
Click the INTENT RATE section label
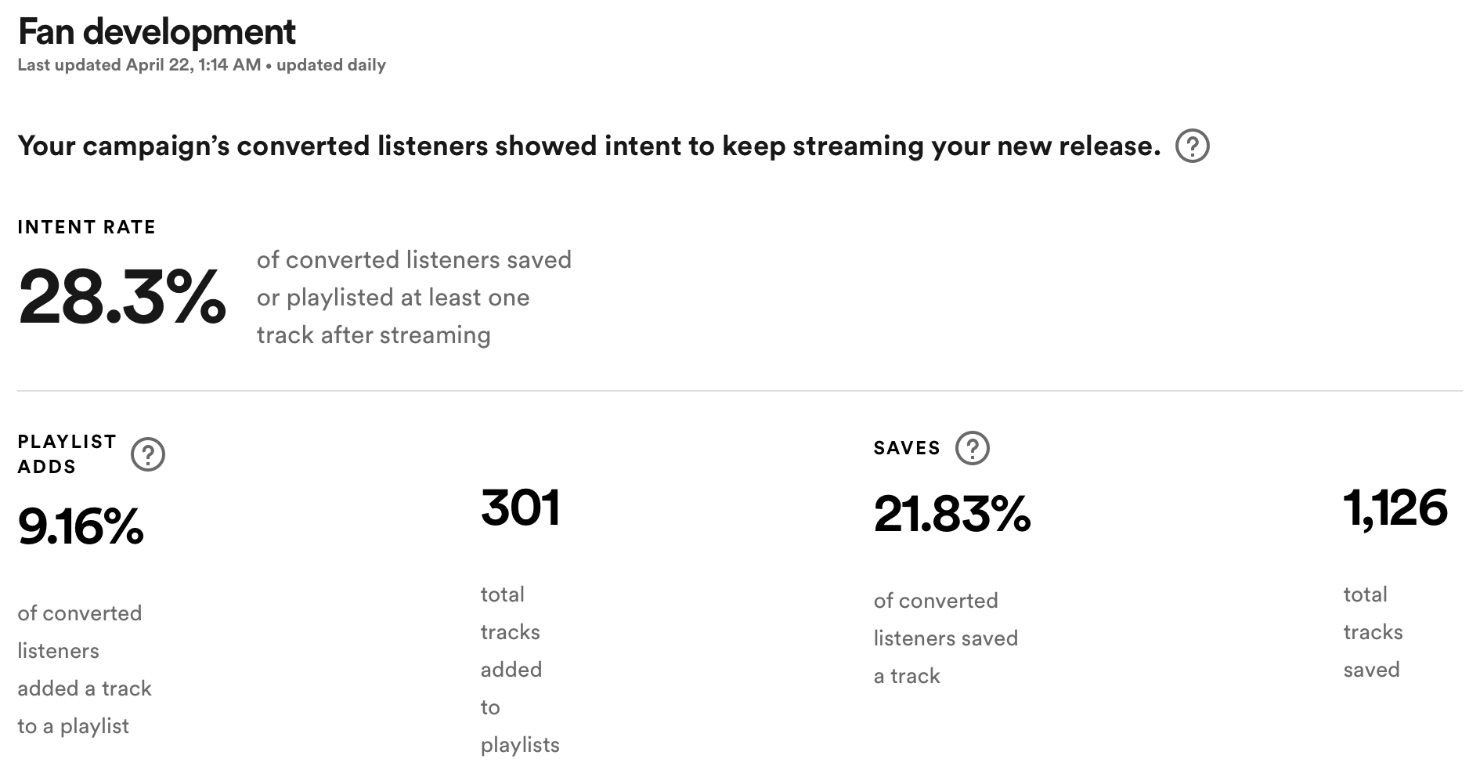coord(87,227)
